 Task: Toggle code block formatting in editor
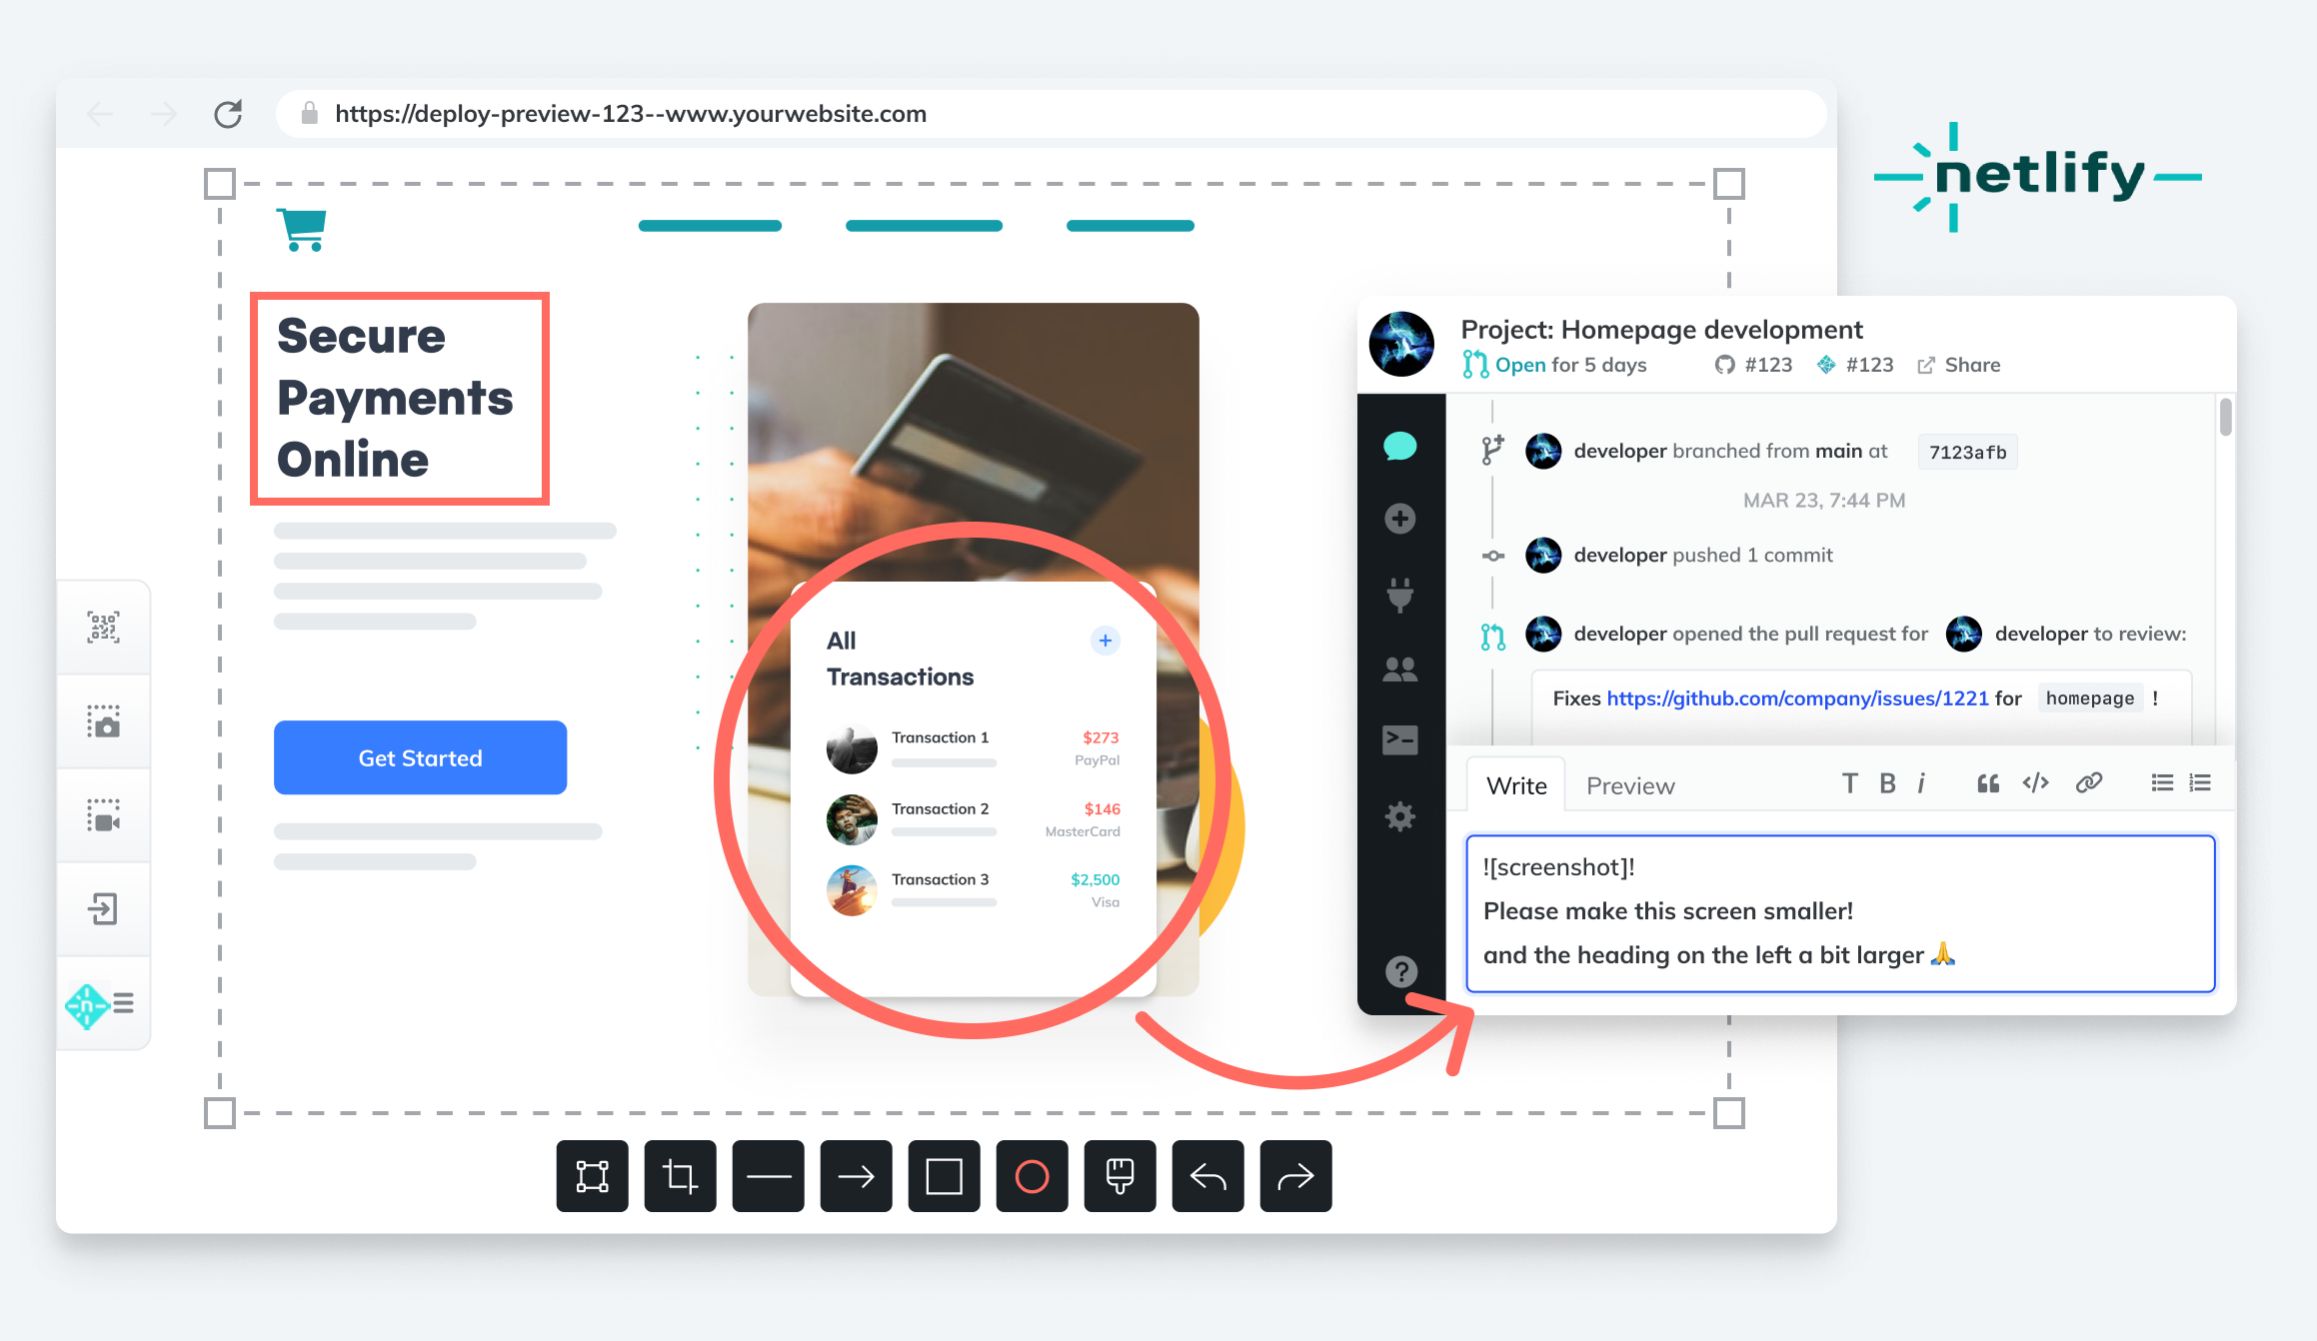[x=2036, y=784]
